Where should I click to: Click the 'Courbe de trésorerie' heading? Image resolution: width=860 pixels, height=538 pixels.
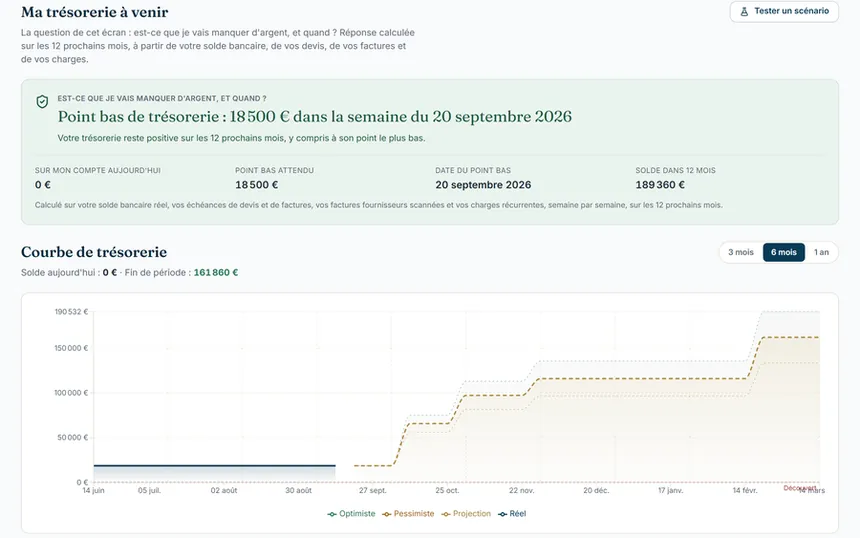94,252
